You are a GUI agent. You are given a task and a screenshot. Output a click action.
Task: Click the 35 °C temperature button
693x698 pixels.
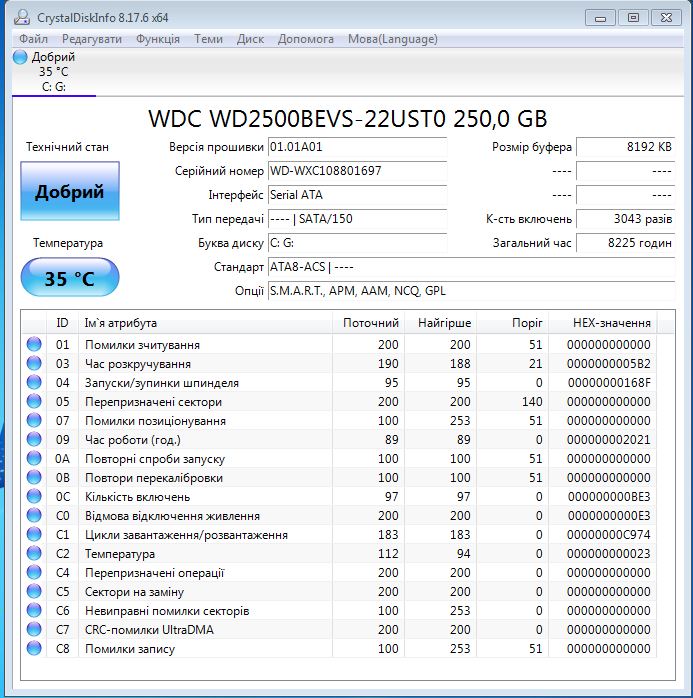(69, 278)
